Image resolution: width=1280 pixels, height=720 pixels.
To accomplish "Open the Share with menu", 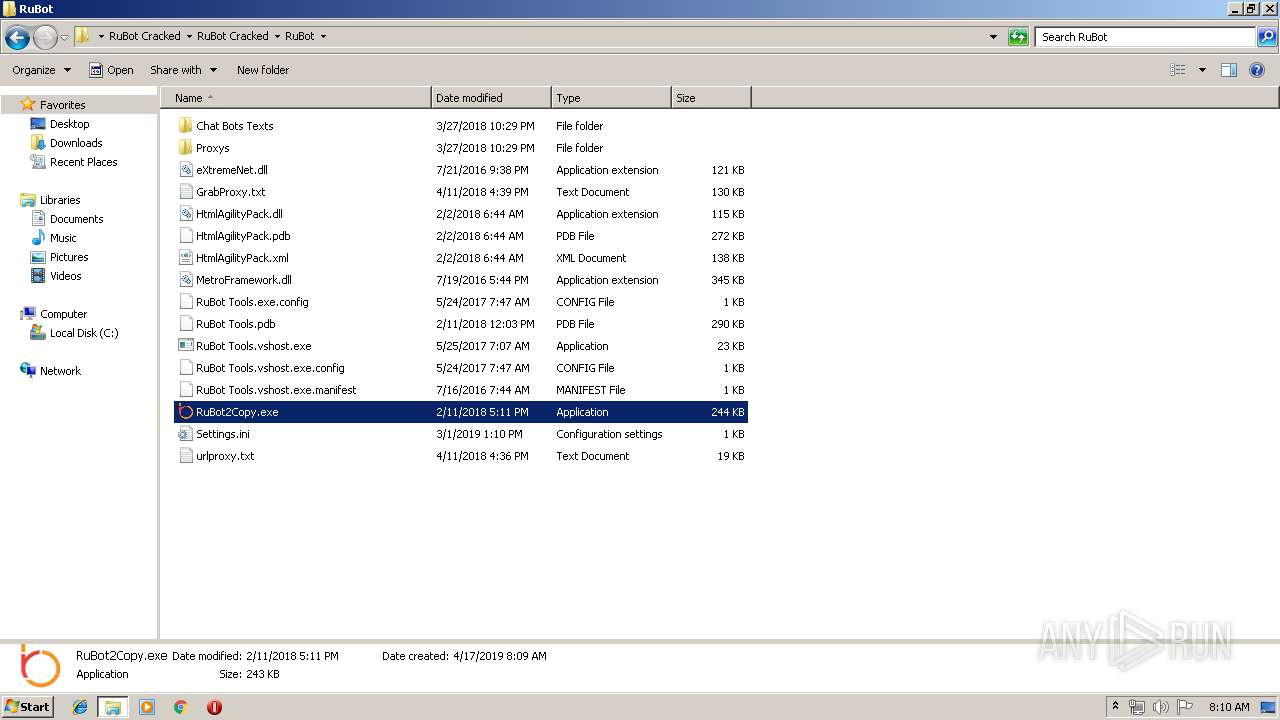I will tap(182, 70).
